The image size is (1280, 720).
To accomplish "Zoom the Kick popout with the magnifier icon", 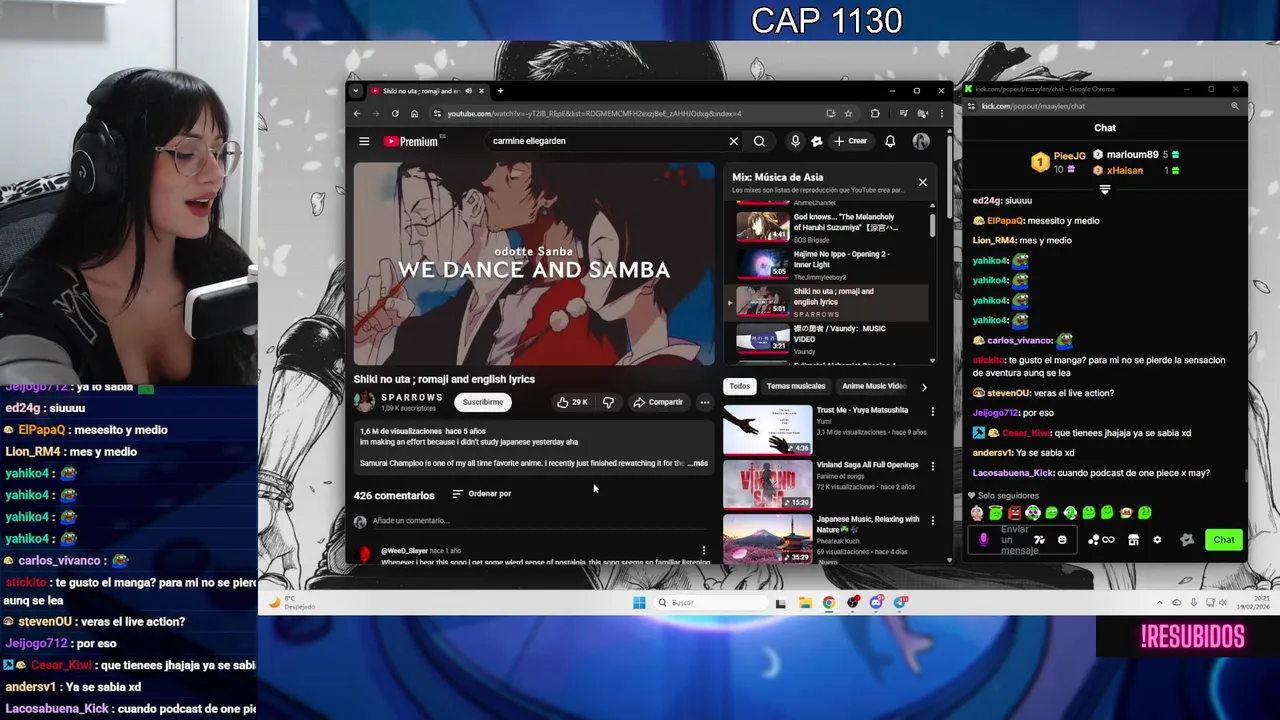I will pos(1235,106).
